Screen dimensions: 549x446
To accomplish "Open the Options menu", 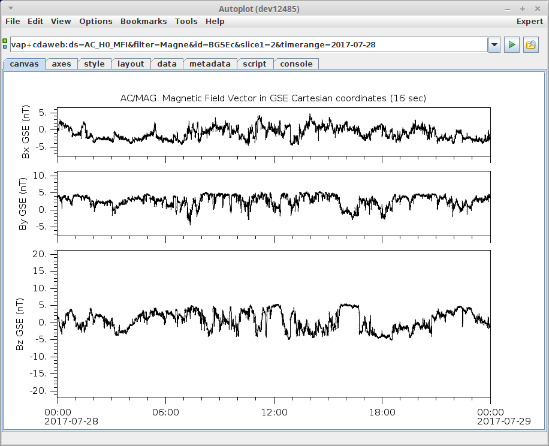I will [96, 21].
